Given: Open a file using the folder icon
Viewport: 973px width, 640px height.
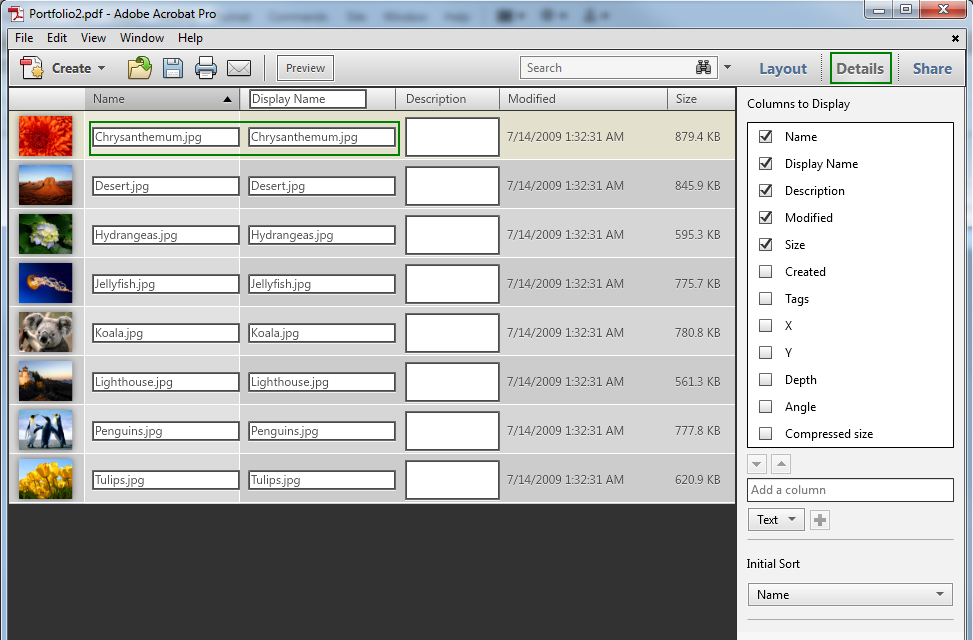Looking at the screenshot, I should click(139, 67).
